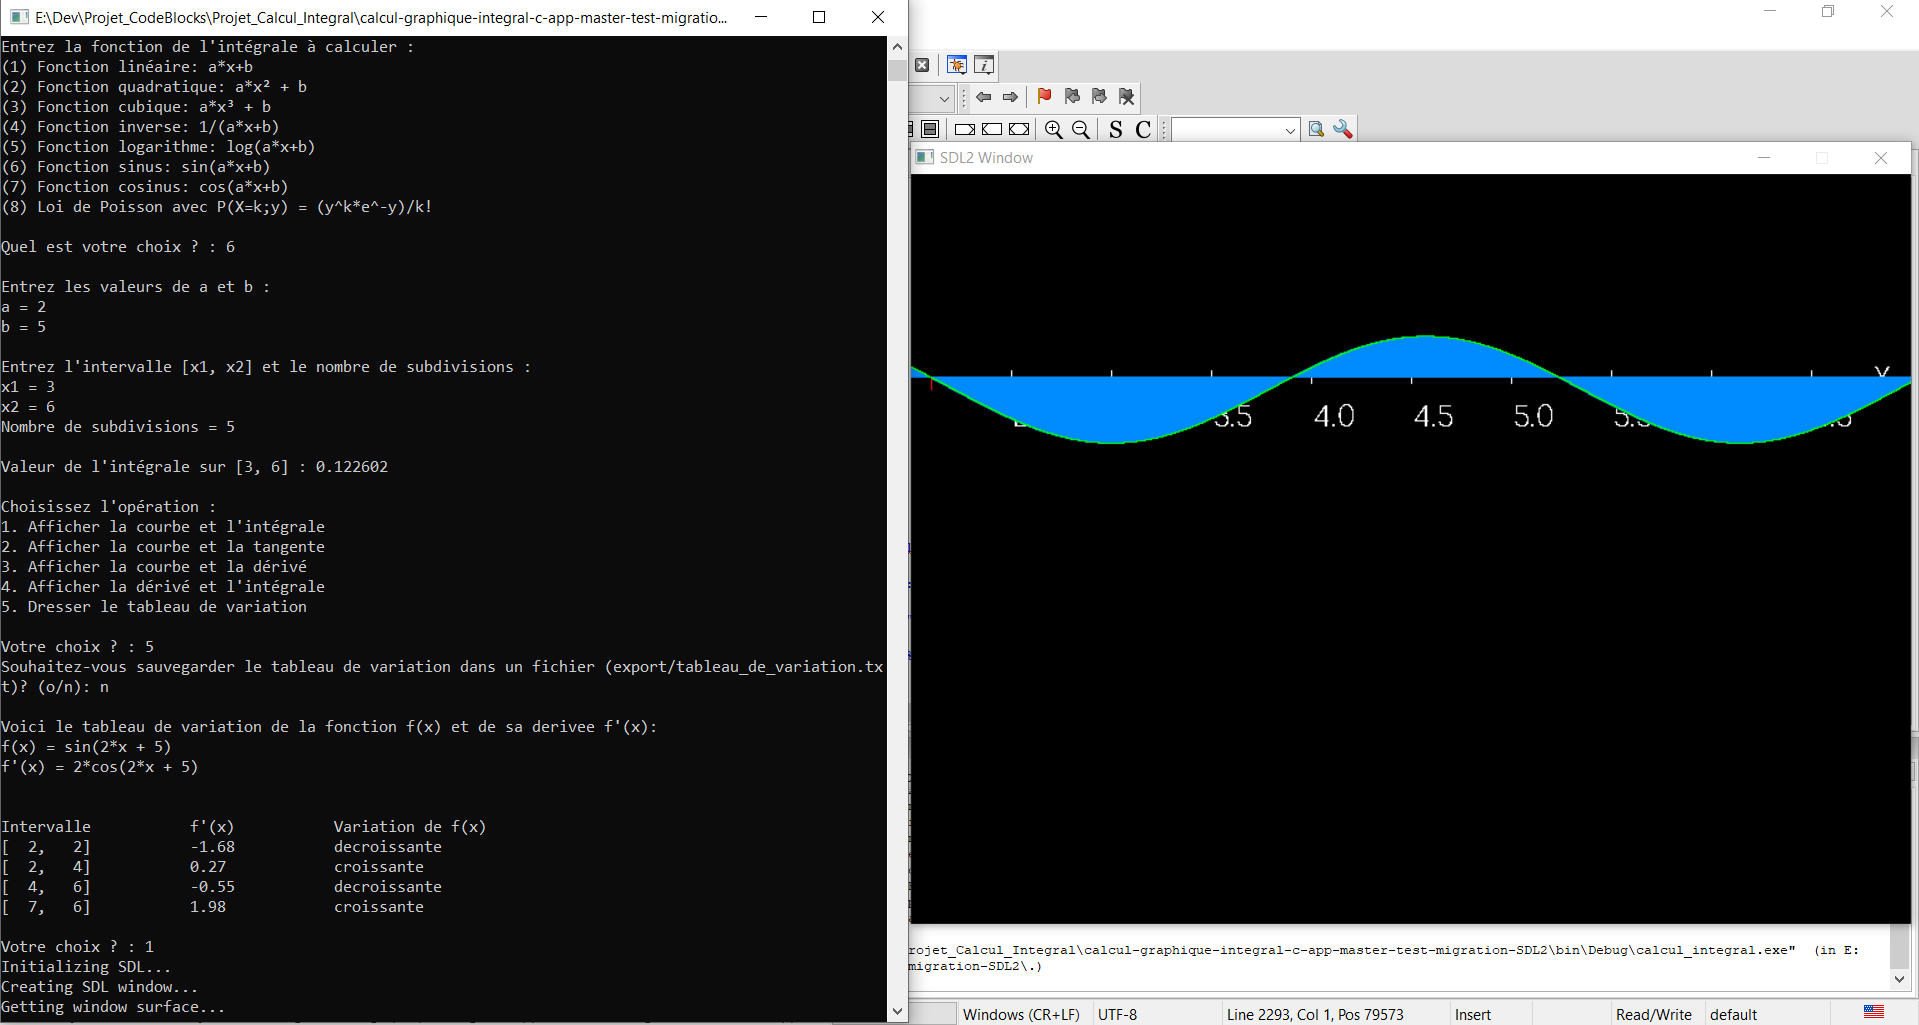
Task: Click the abort X icon in the toolbar
Action: [x=922, y=65]
